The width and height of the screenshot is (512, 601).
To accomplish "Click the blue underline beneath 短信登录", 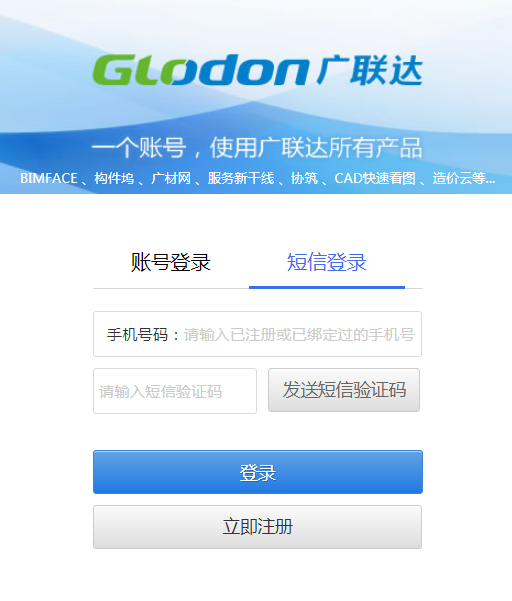I will (x=327, y=287).
